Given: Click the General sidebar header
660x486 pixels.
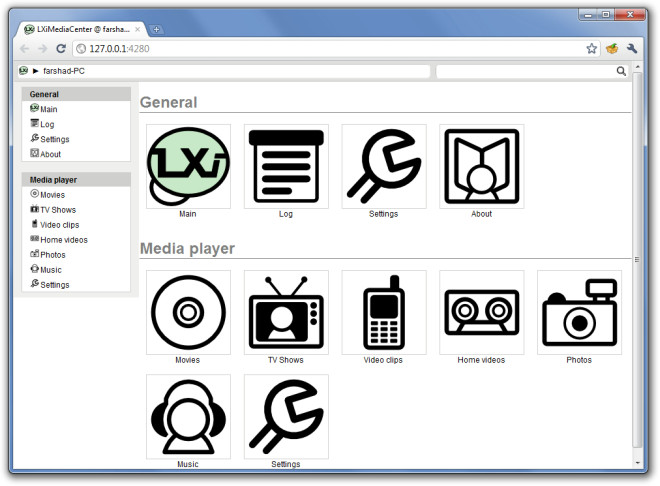Looking at the screenshot, I should click(76, 94).
